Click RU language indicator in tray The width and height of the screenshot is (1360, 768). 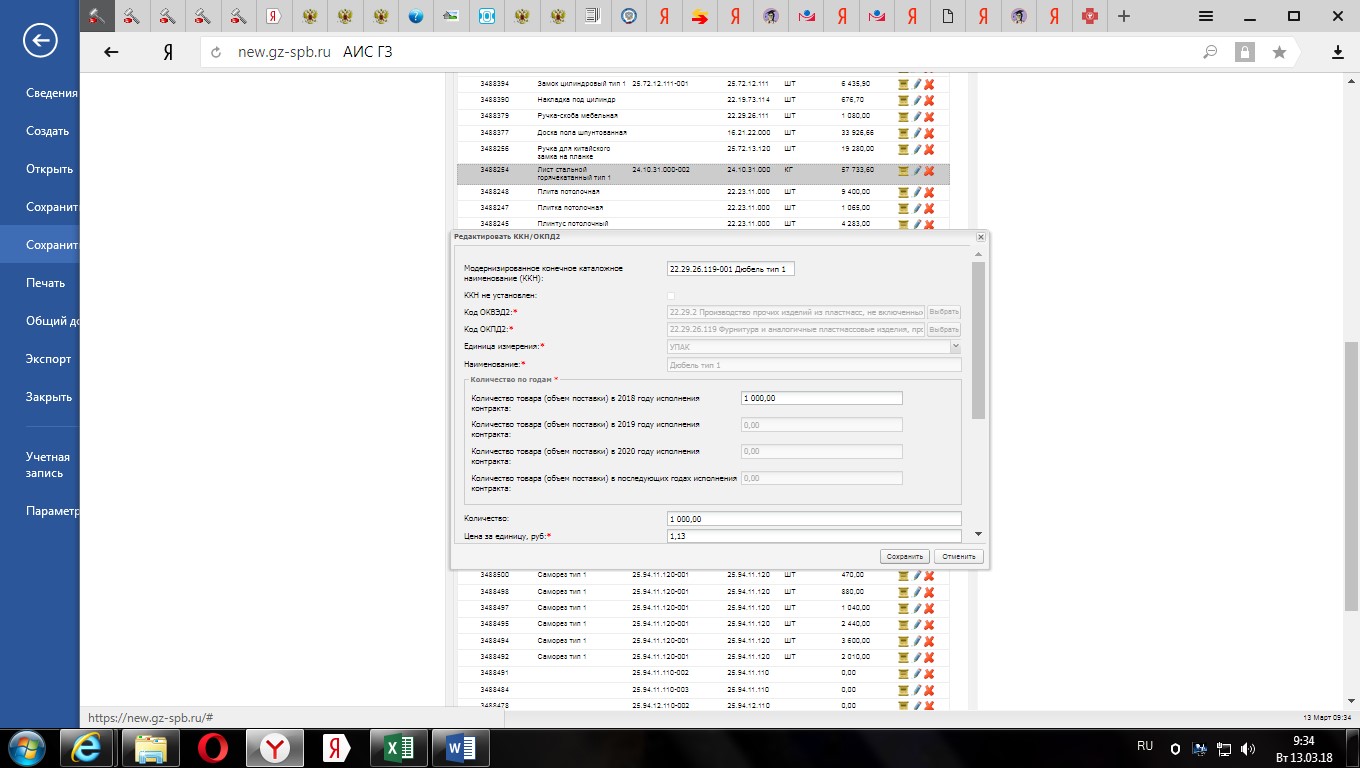(x=1145, y=746)
